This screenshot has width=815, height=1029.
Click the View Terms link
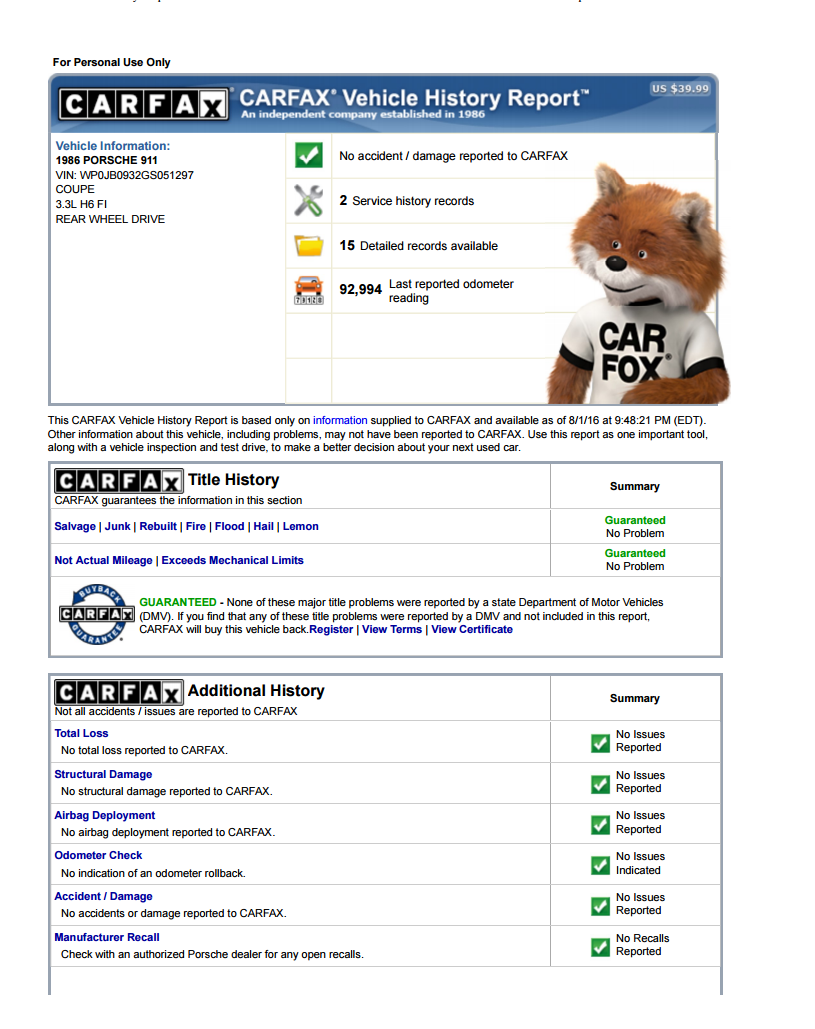pyautogui.click(x=392, y=629)
